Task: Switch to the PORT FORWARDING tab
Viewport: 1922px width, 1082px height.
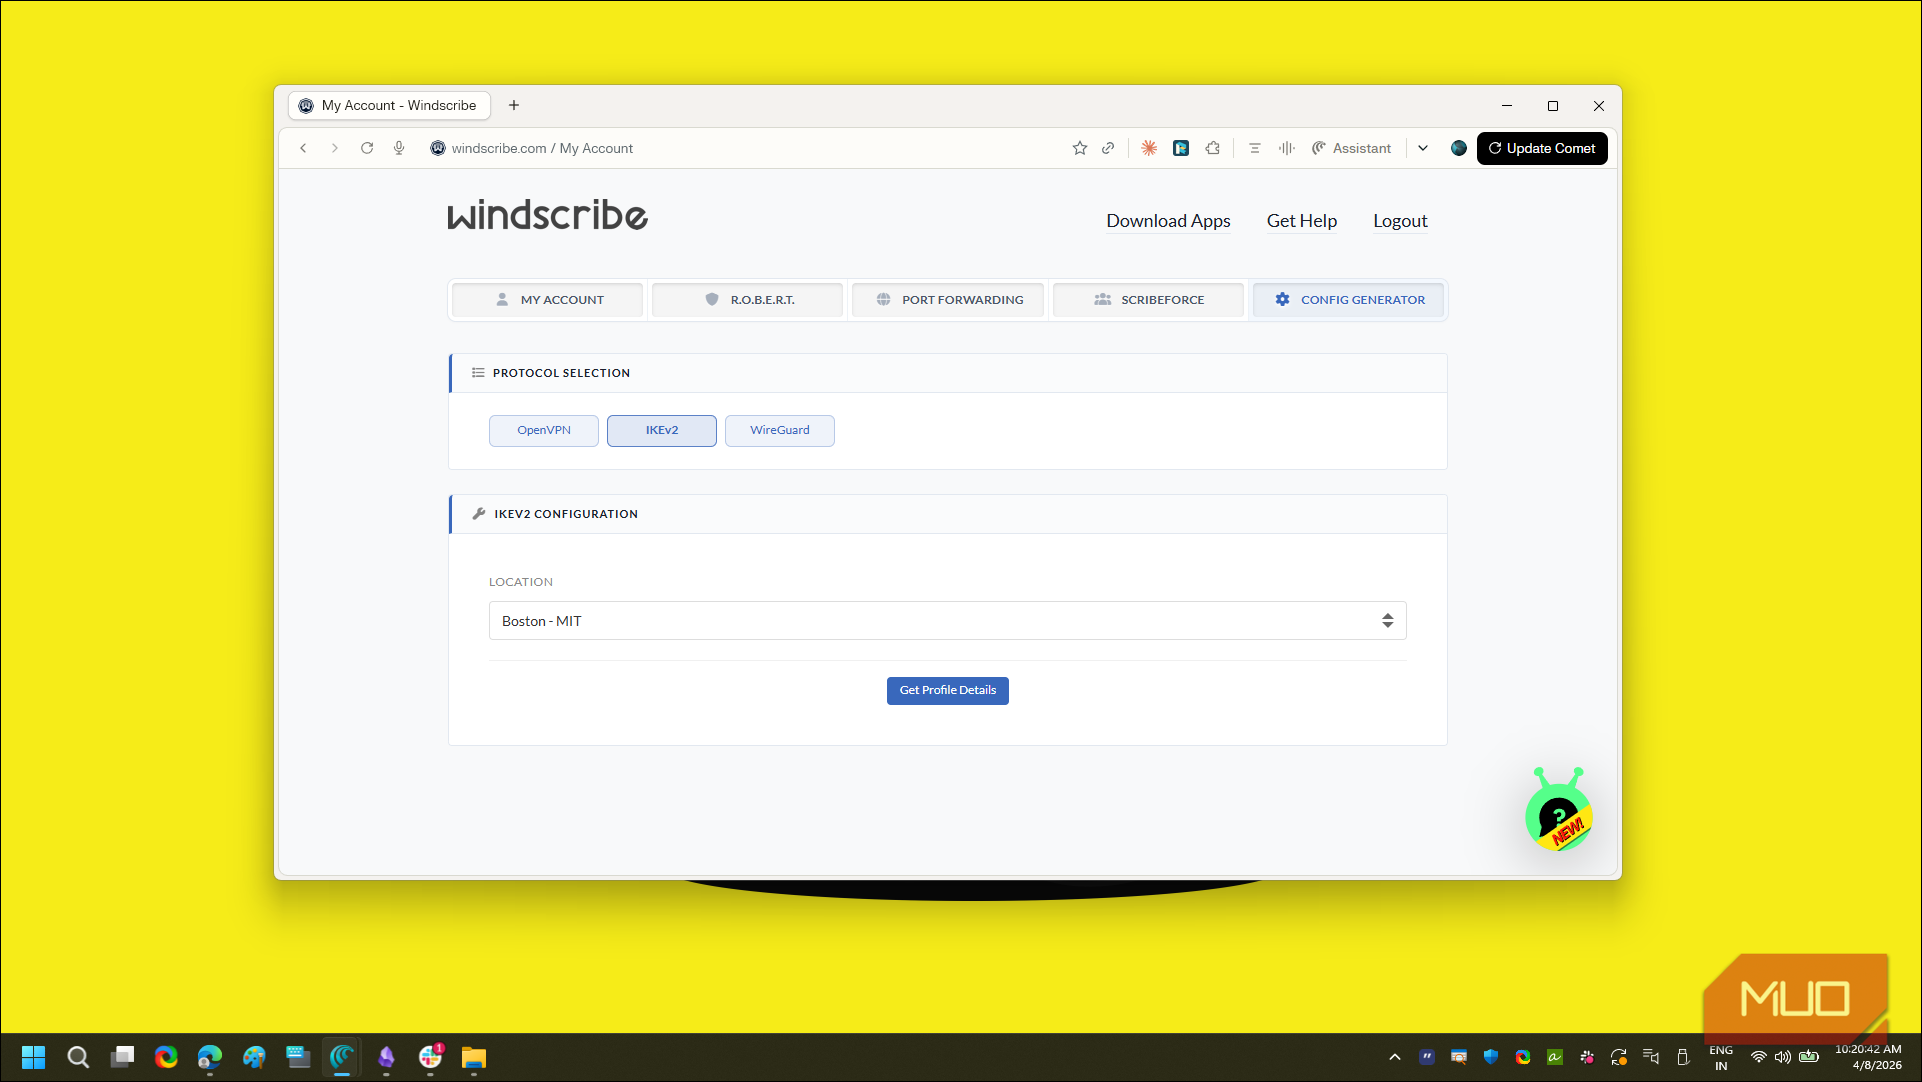Action: click(x=948, y=300)
